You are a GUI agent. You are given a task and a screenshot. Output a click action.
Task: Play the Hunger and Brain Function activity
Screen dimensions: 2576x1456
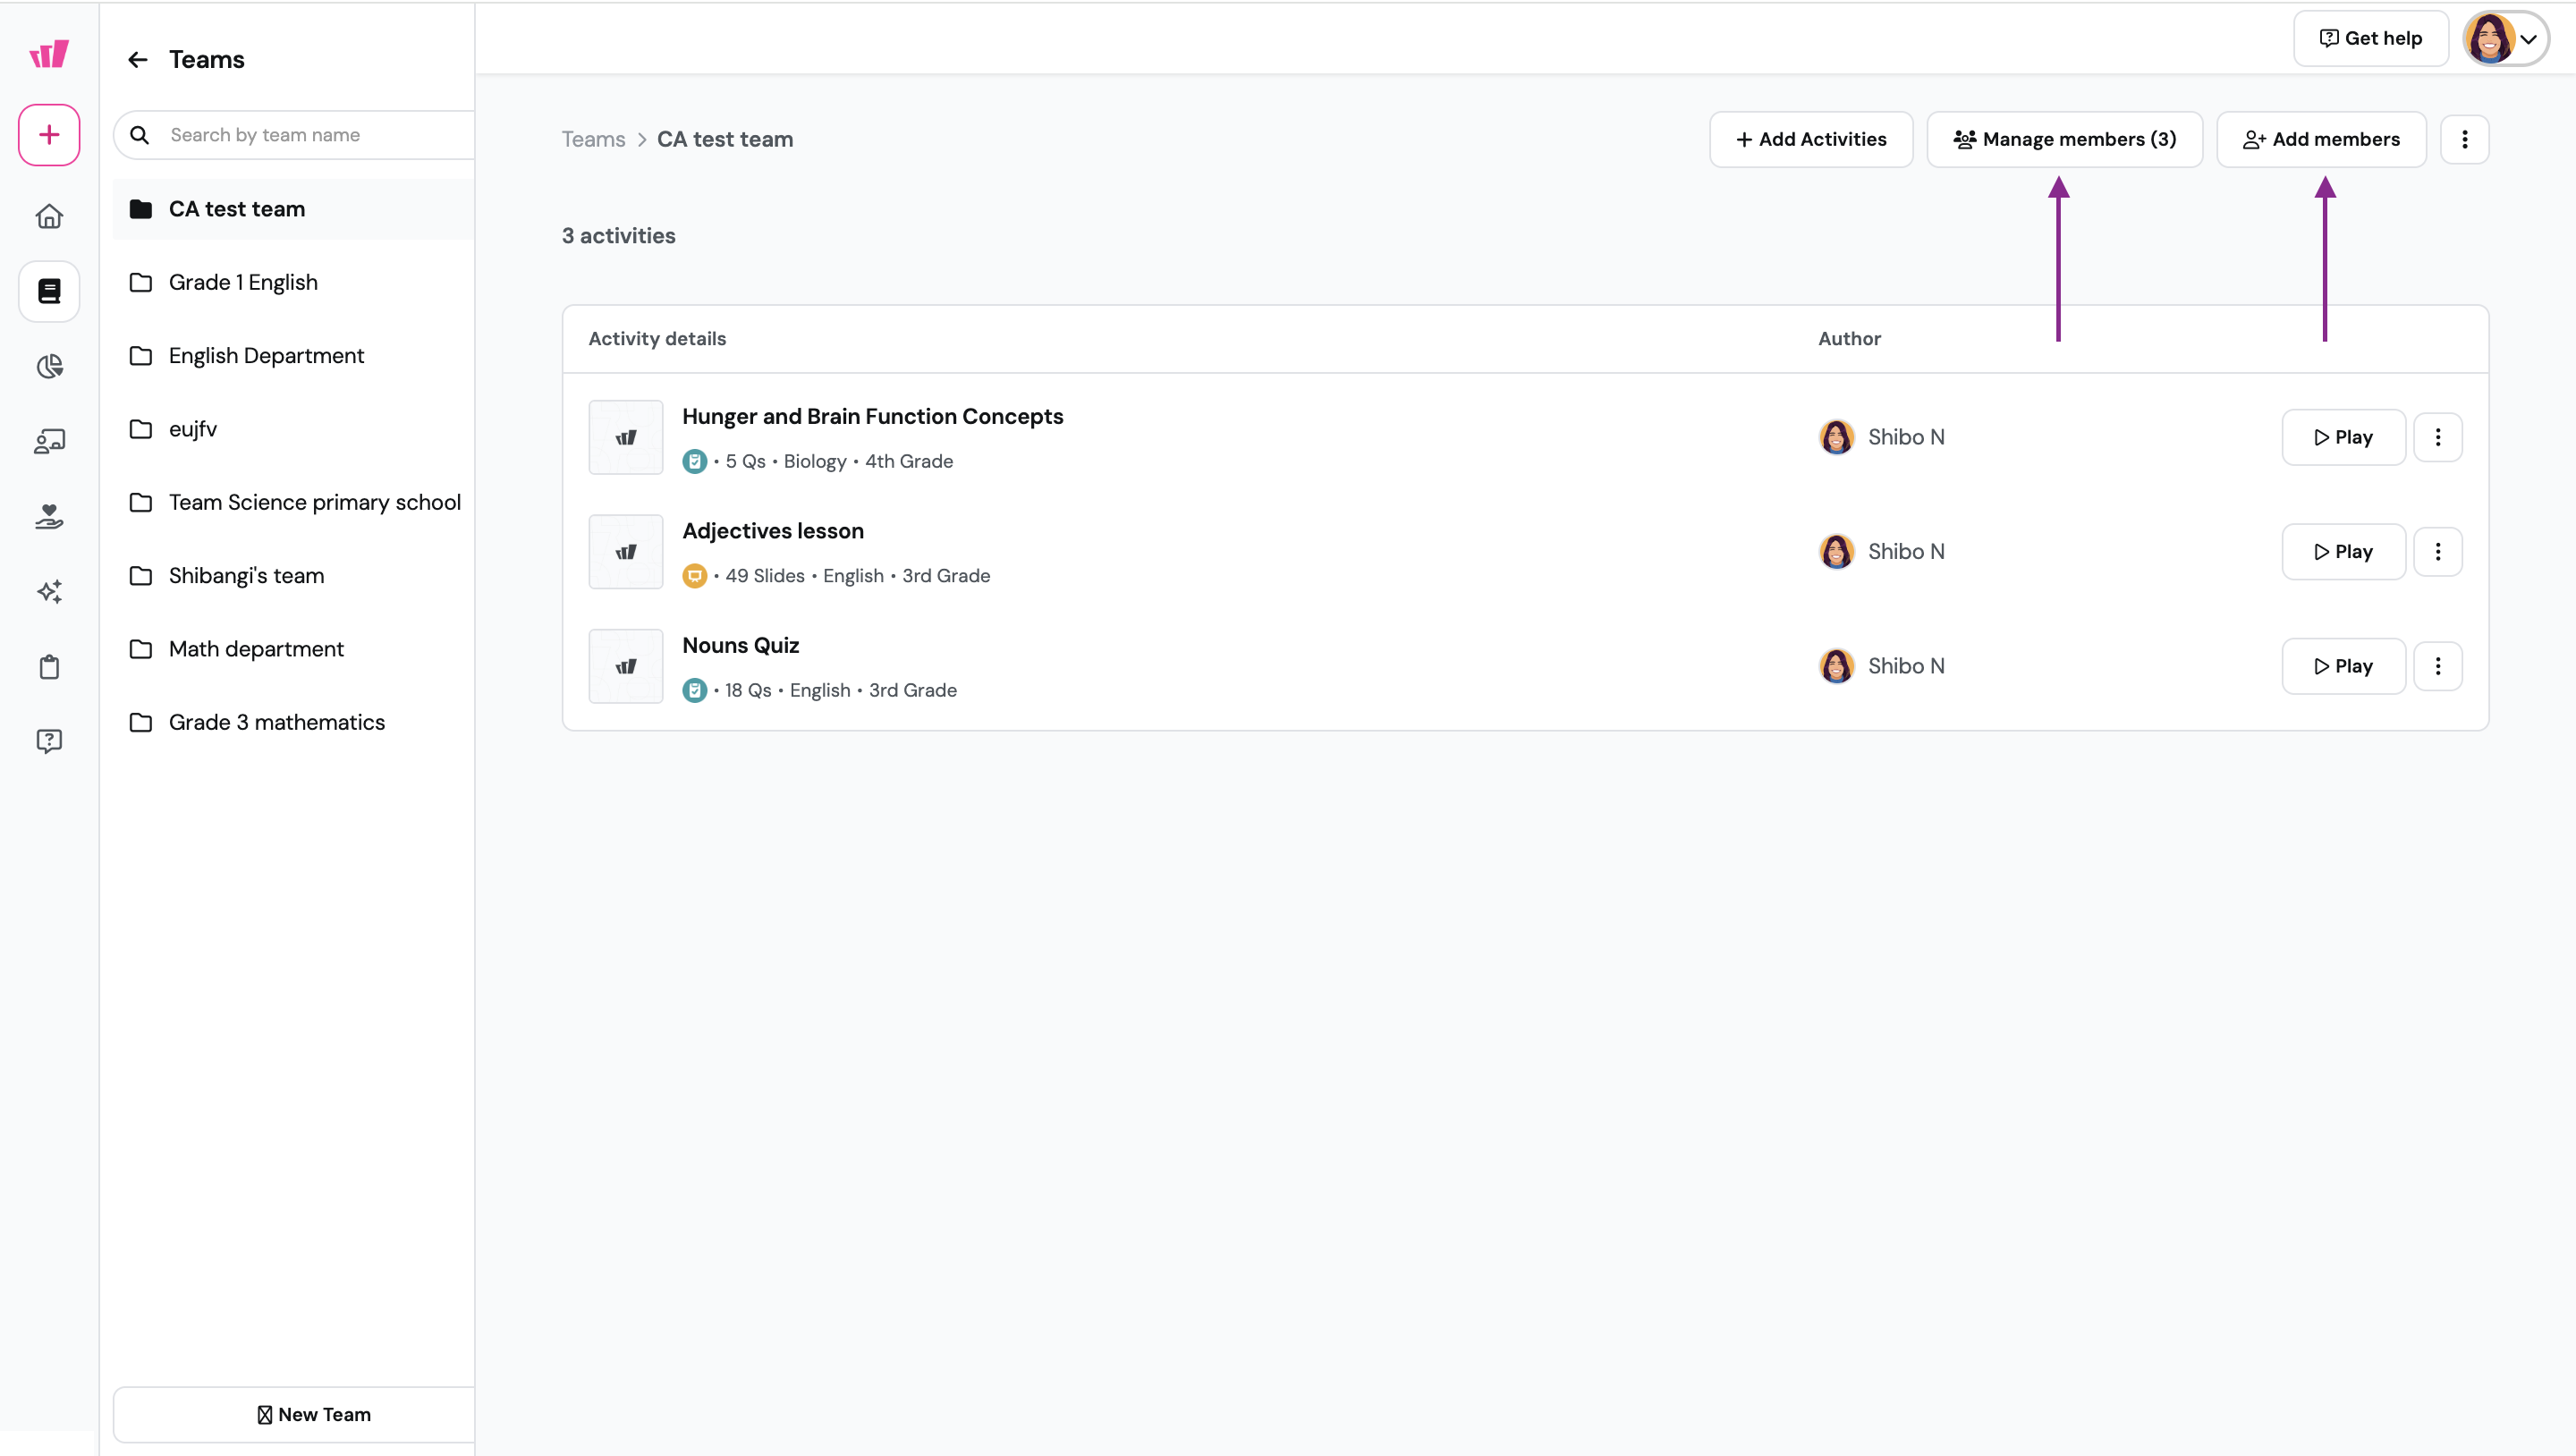2343,437
